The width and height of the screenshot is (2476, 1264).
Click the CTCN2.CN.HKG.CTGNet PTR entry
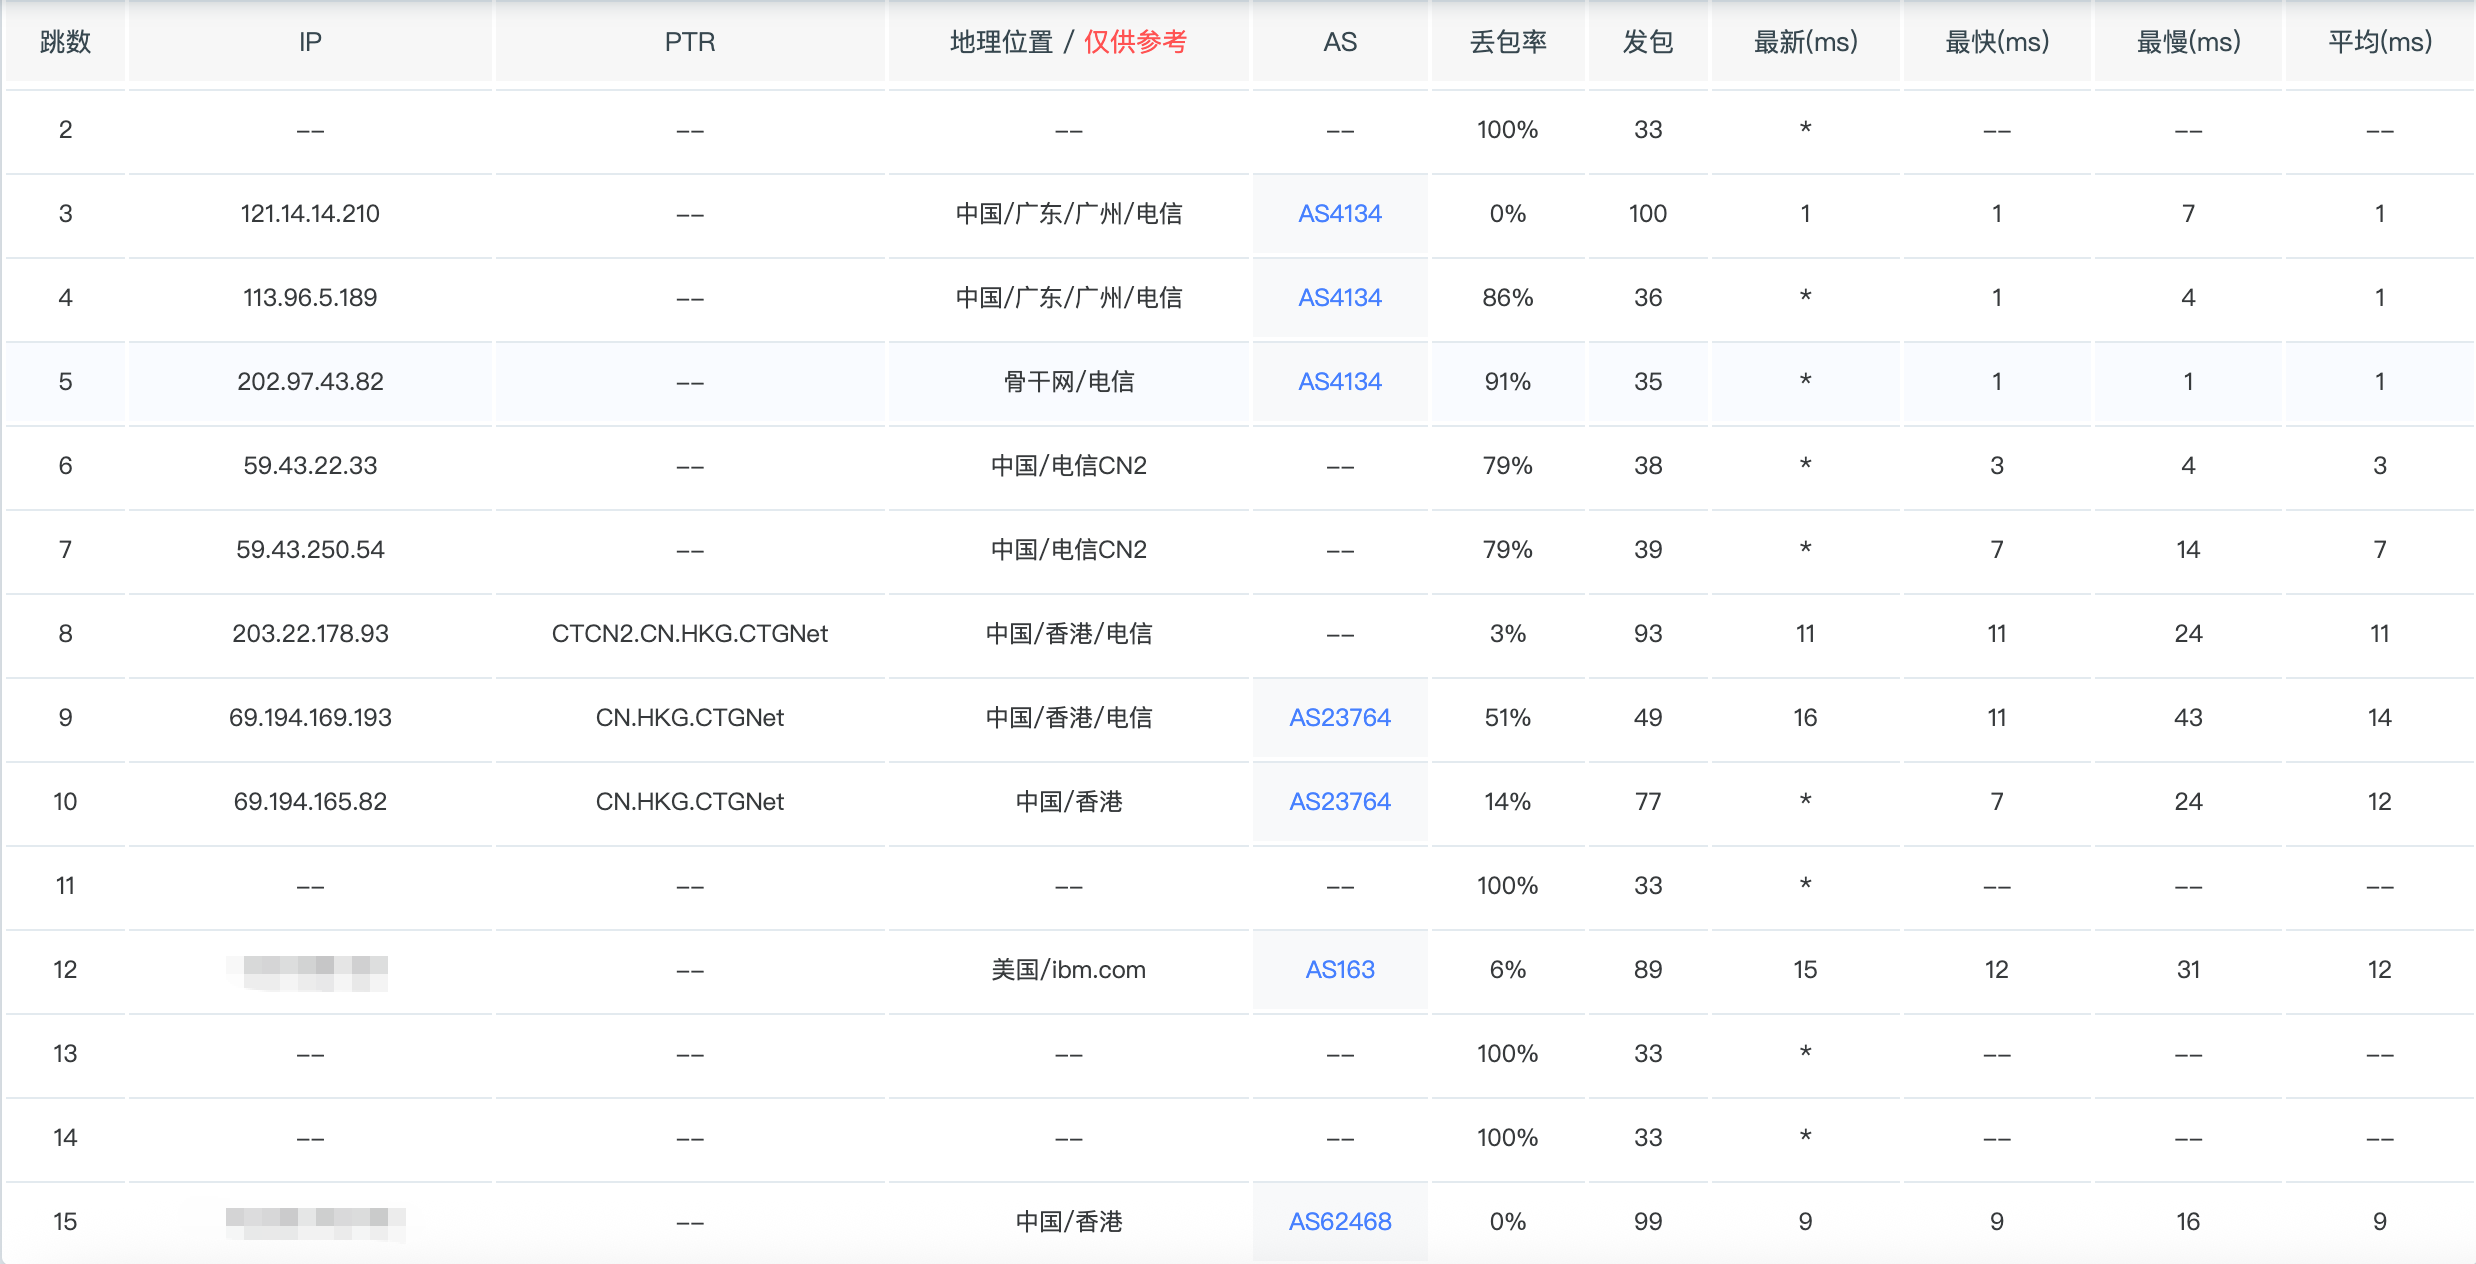[690, 633]
